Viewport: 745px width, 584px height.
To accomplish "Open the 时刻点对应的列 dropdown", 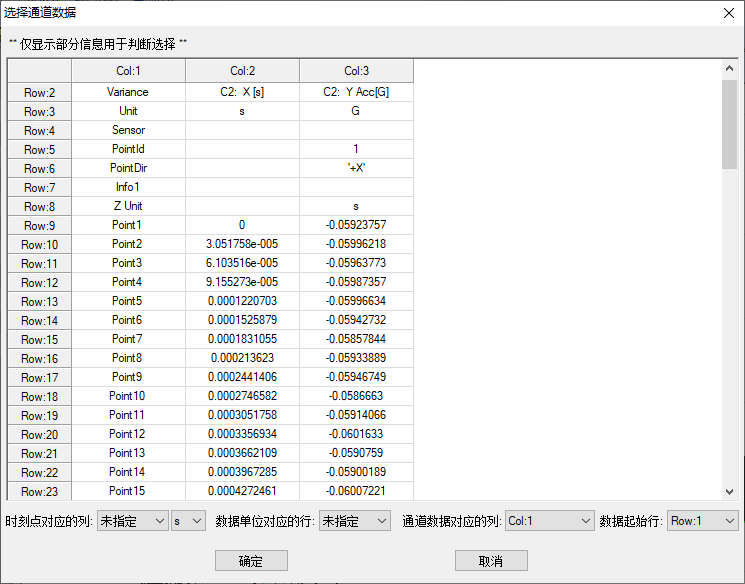I will click(133, 521).
